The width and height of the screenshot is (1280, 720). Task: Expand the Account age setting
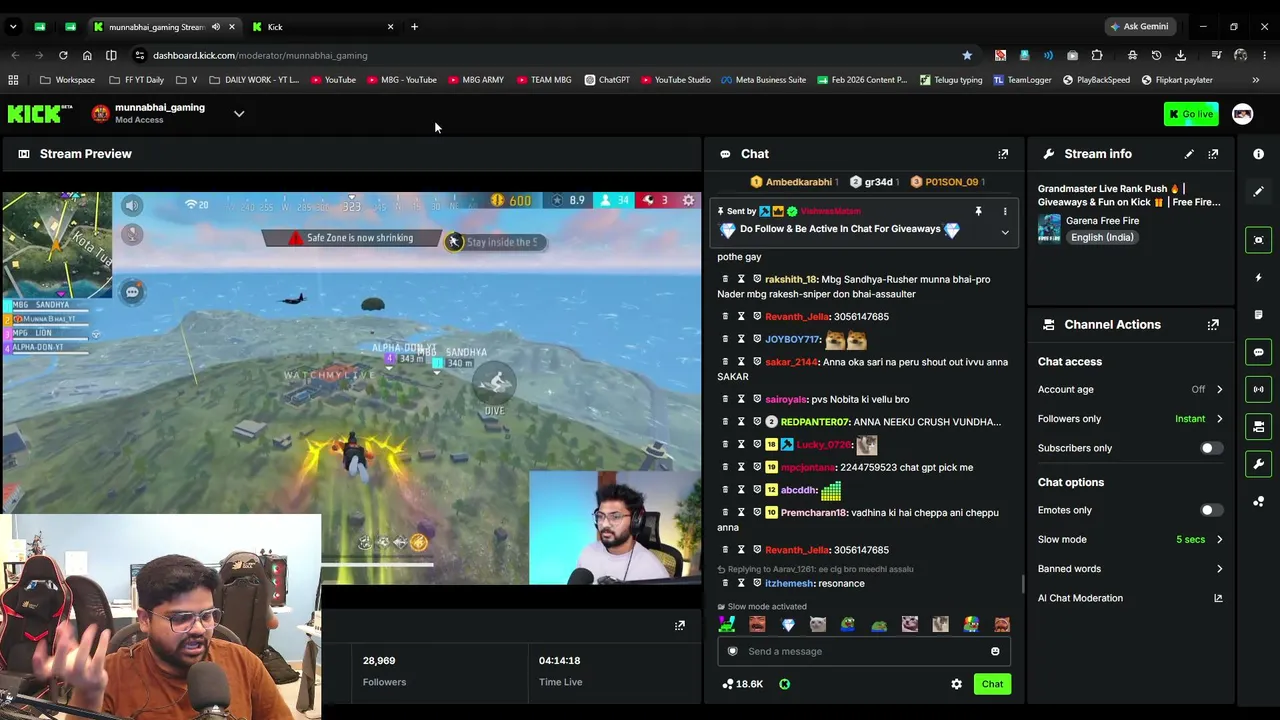pyautogui.click(x=1130, y=390)
